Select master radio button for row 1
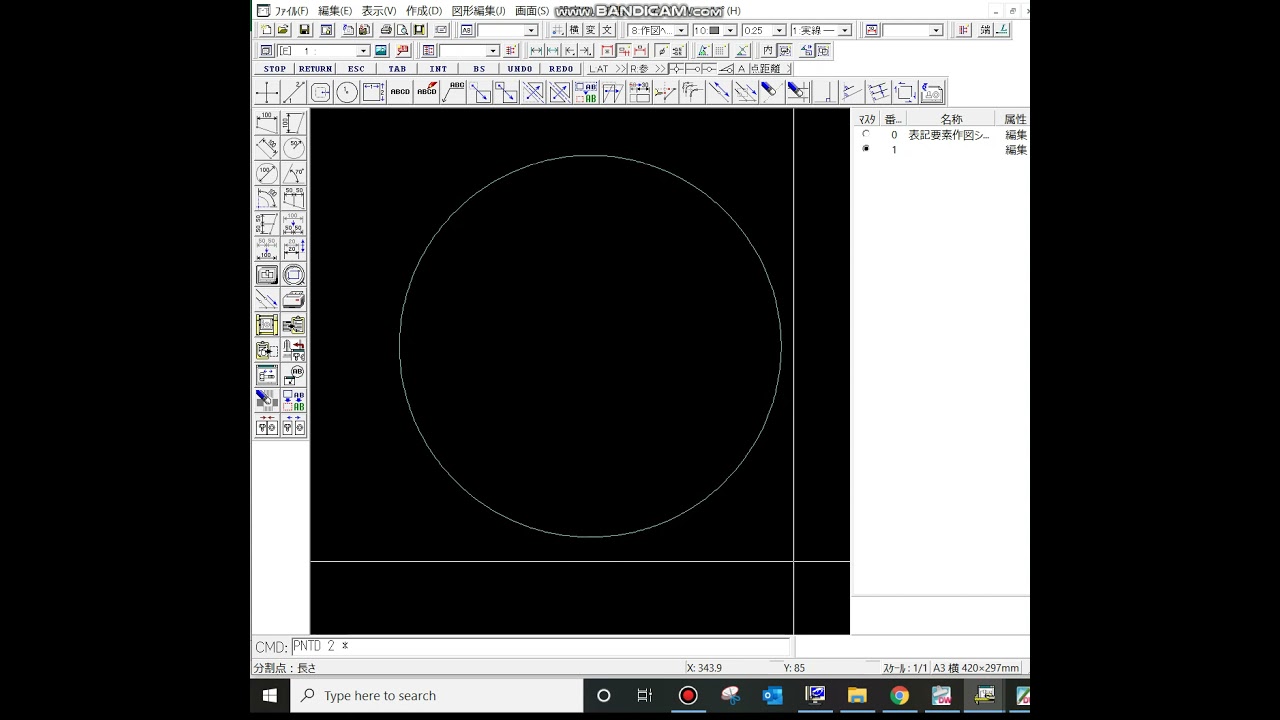This screenshot has width=1280, height=720. pos(866,149)
